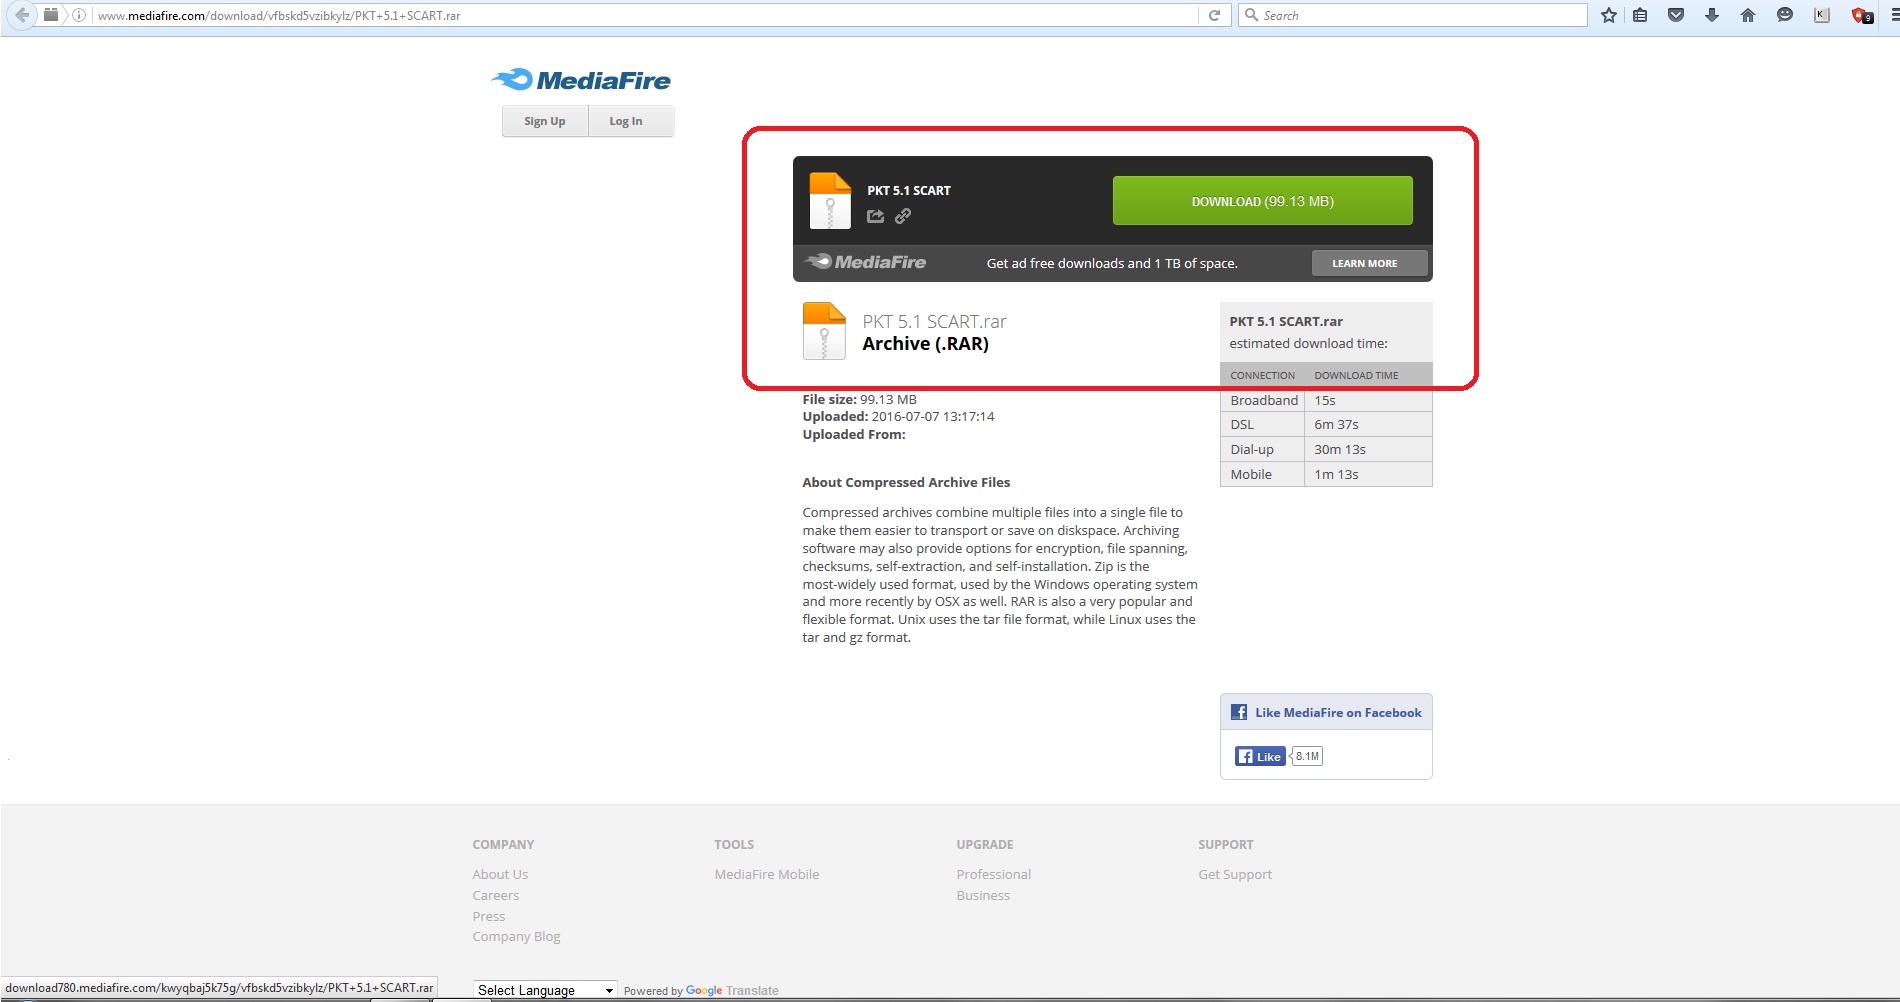Open the Get Support link
The width and height of the screenshot is (1900, 1002).
1235,874
